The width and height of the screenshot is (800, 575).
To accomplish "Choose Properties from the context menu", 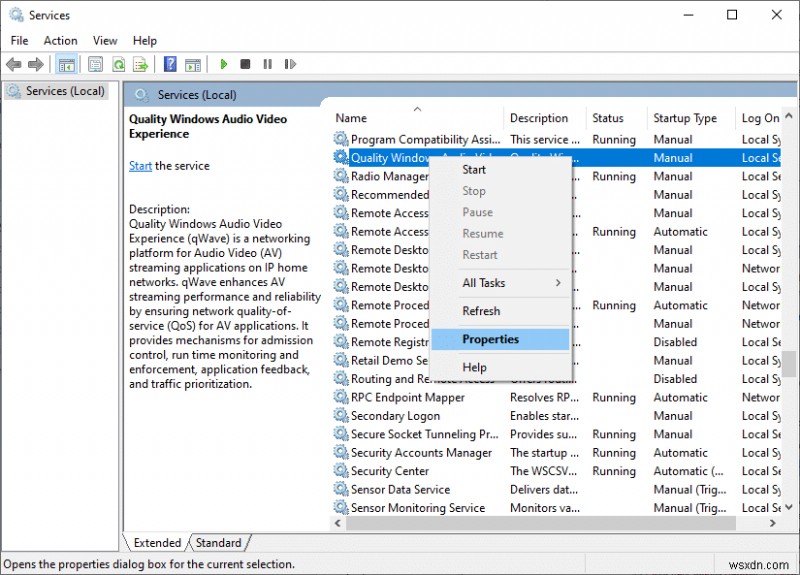I will [490, 339].
